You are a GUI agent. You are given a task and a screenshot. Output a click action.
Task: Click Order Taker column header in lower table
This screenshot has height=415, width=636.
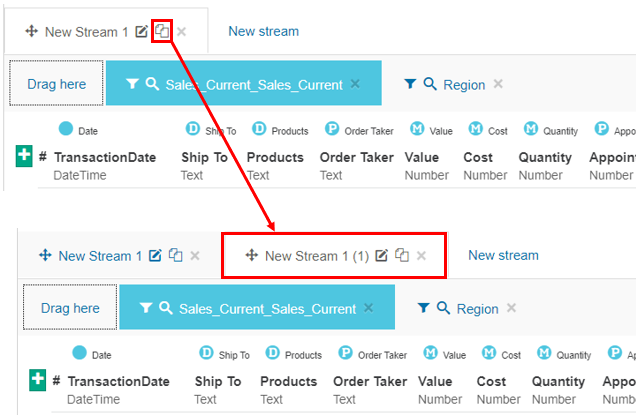pyautogui.click(x=369, y=381)
